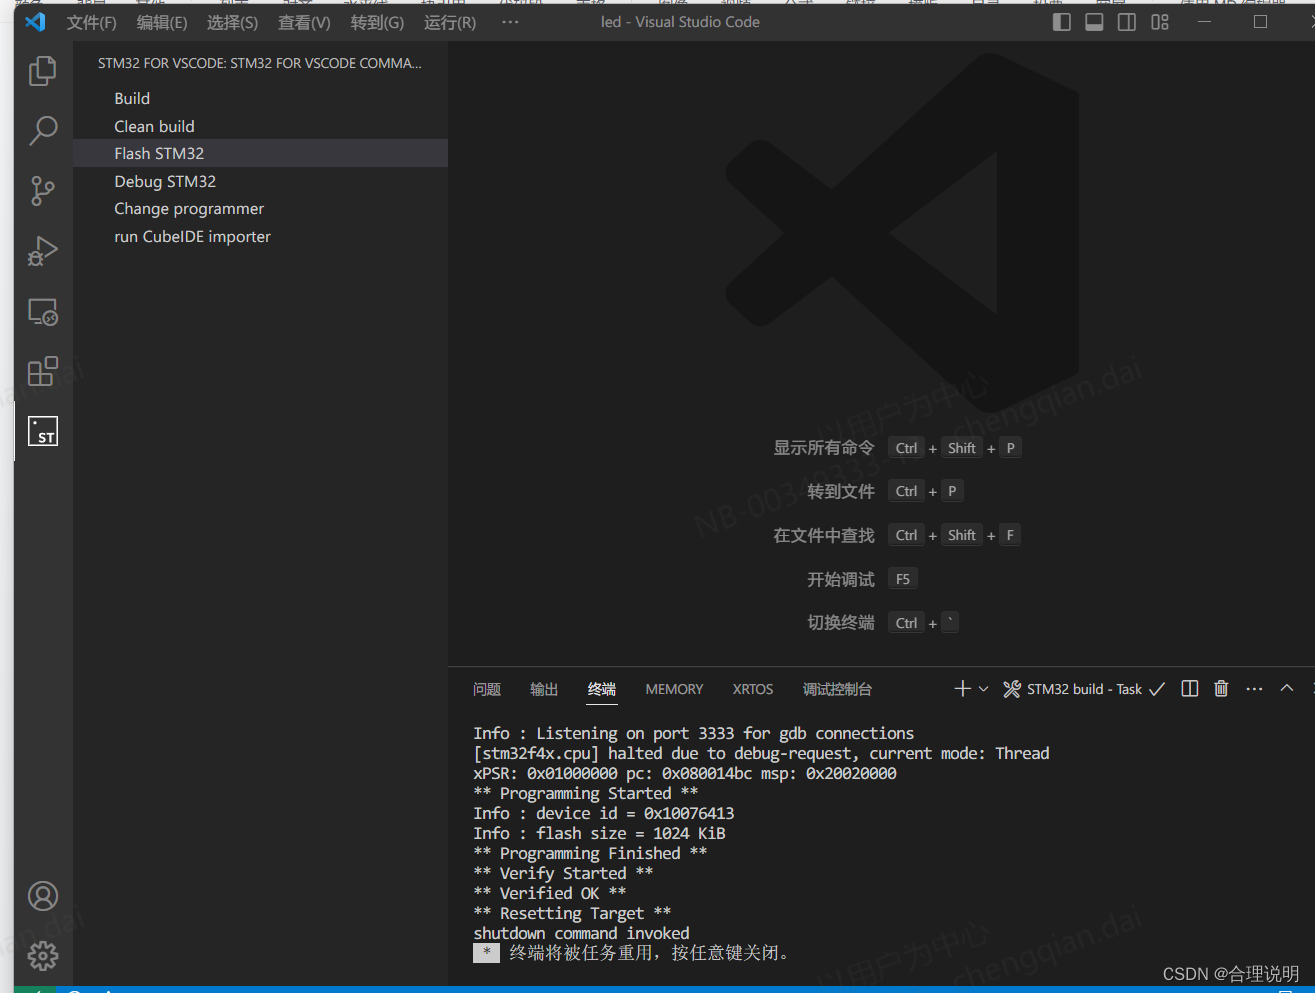Viewport: 1315px width, 993px height.
Task: Open the Remote Explorer icon
Action: pos(43,312)
